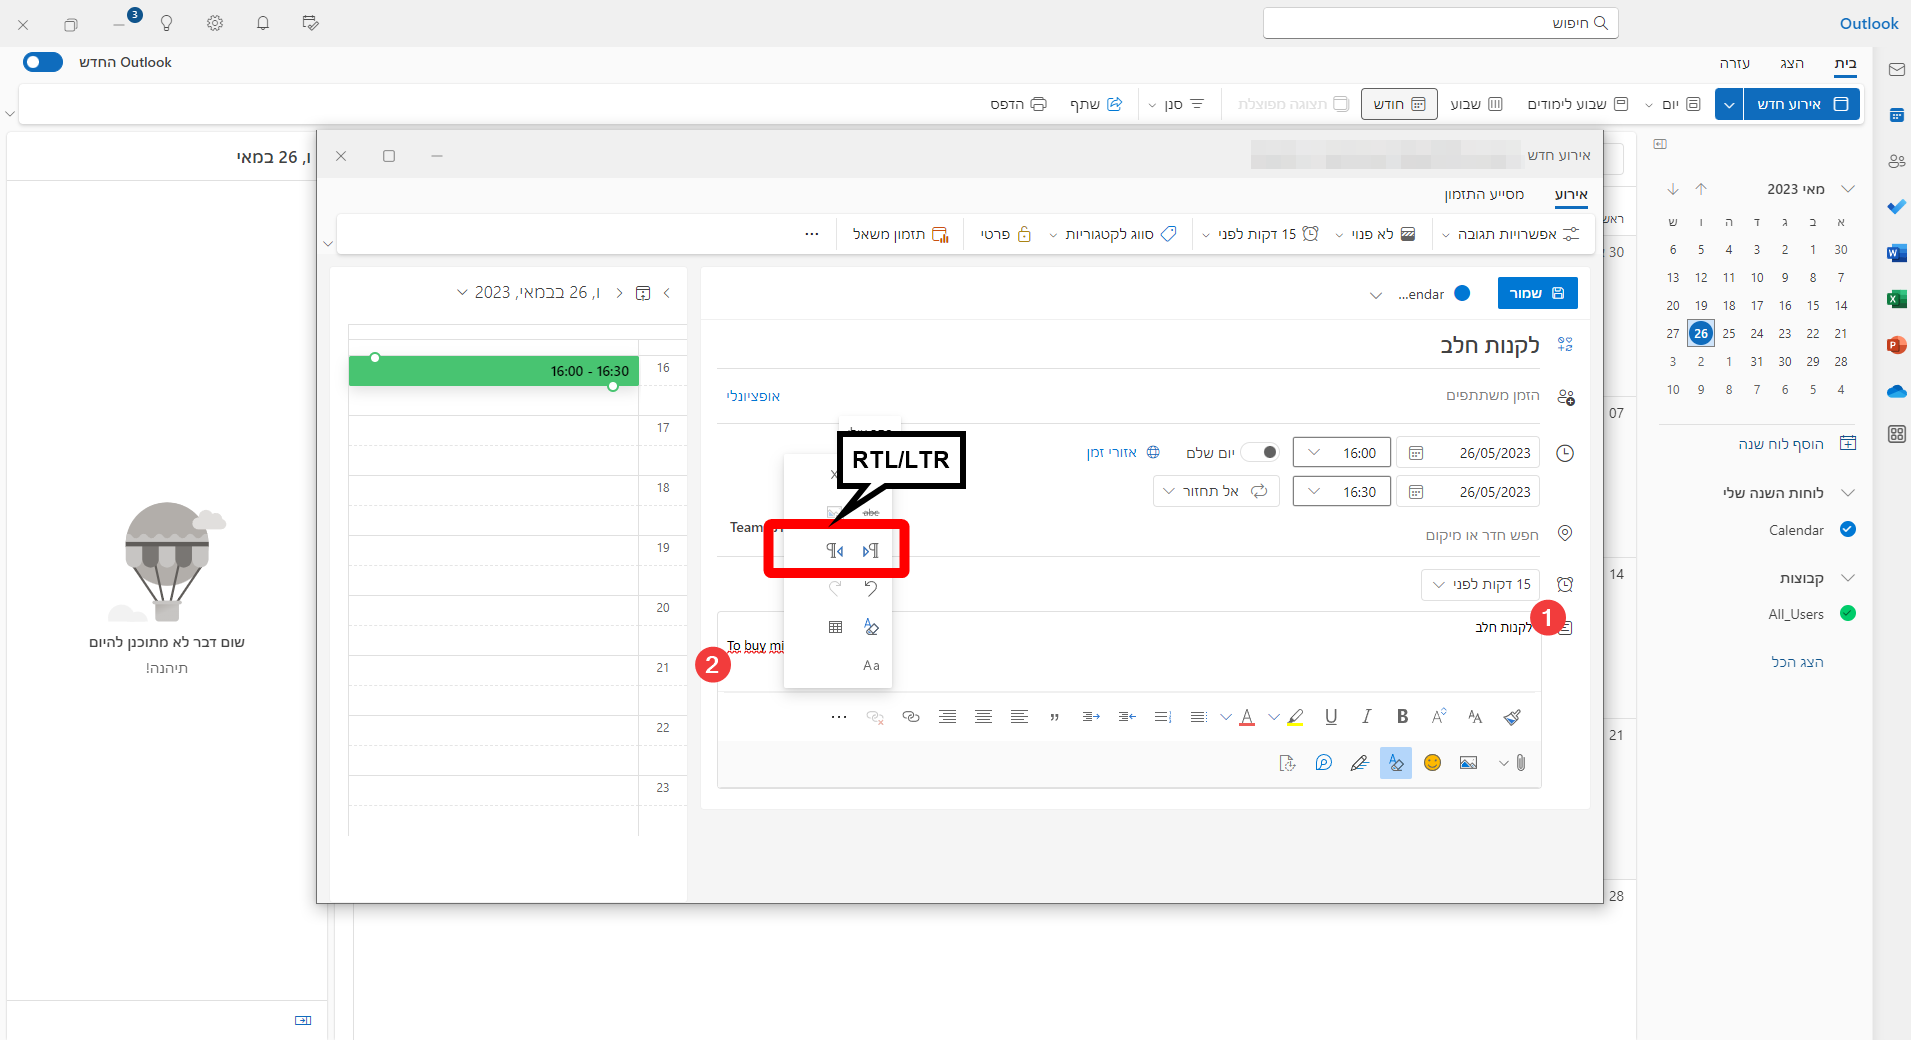This screenshot has height=1040, width=1911.
Task: Click the time zones (אזורי זמן) link
Action: 1122,452
